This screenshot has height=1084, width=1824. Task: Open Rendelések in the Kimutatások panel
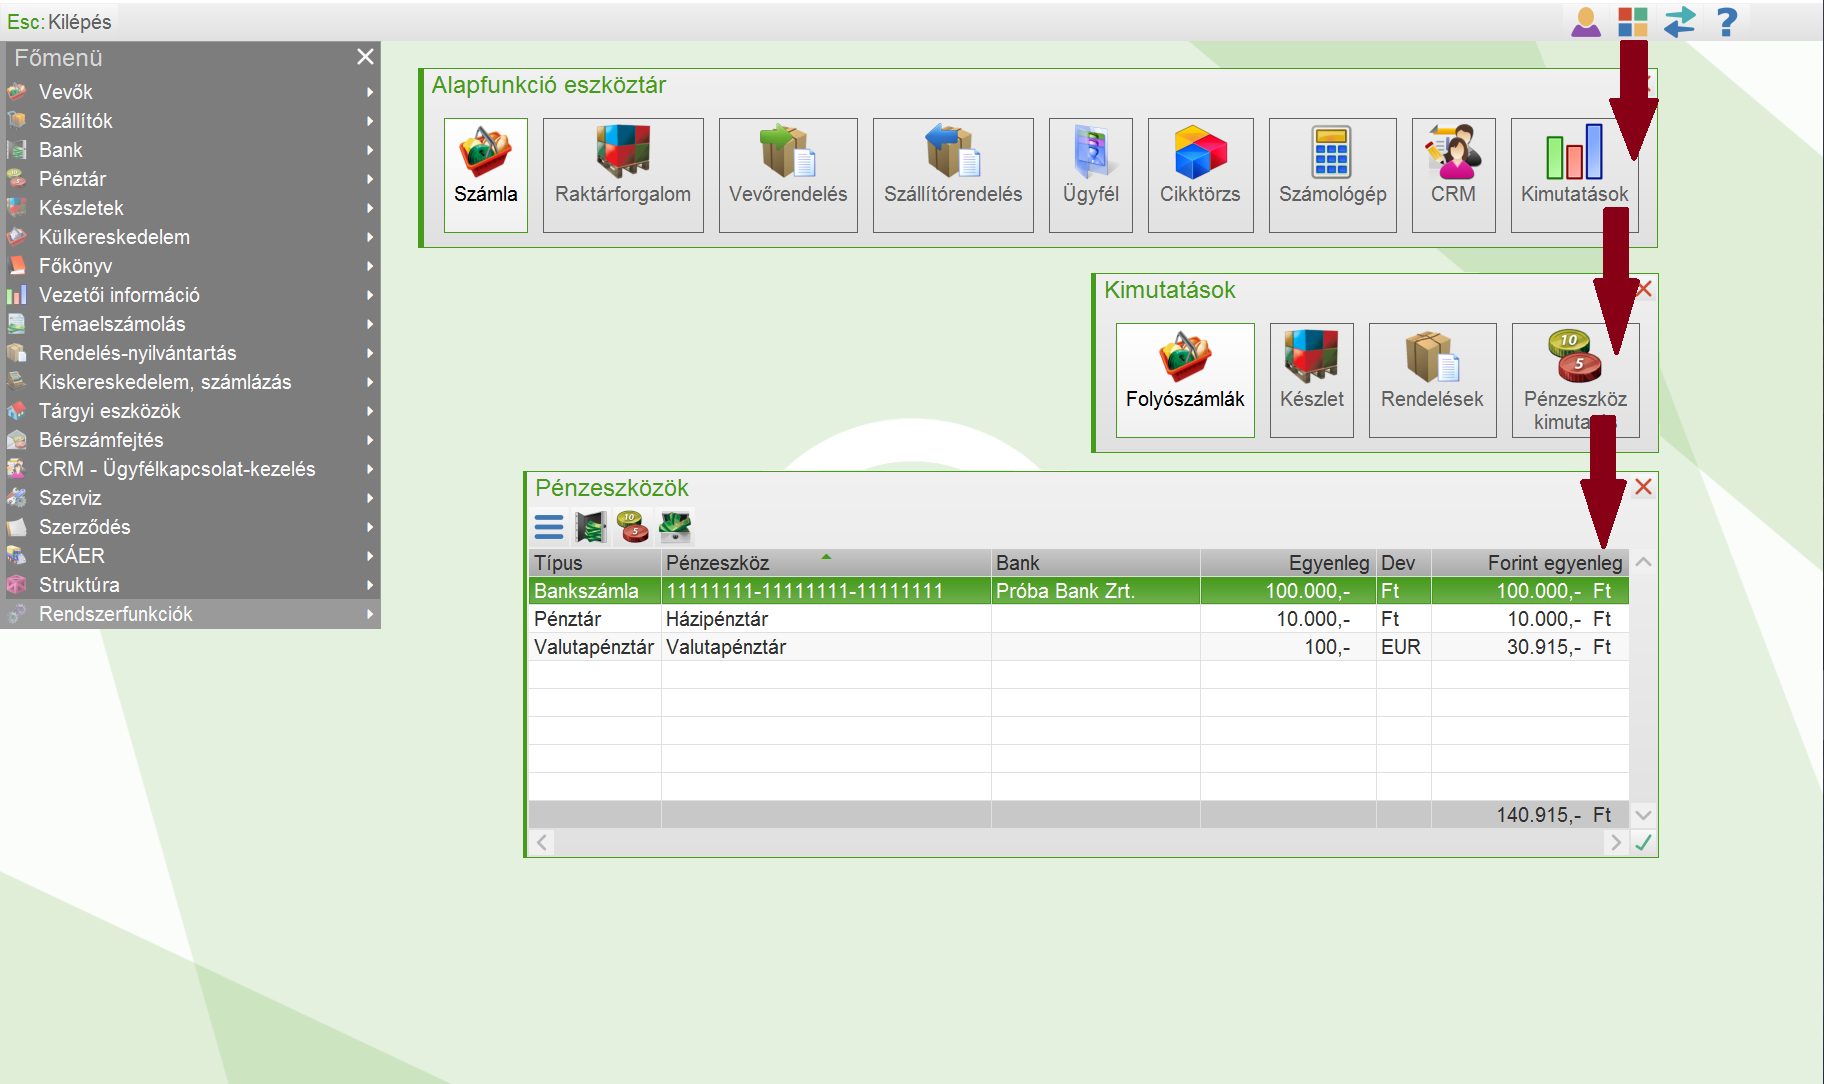pos(1433,380)
